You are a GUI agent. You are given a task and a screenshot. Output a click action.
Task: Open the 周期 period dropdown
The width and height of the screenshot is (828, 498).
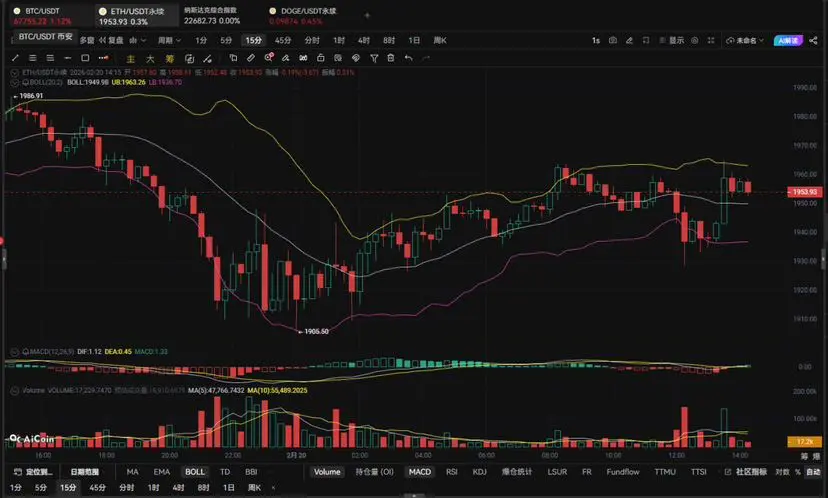click(x=169, y=40)
